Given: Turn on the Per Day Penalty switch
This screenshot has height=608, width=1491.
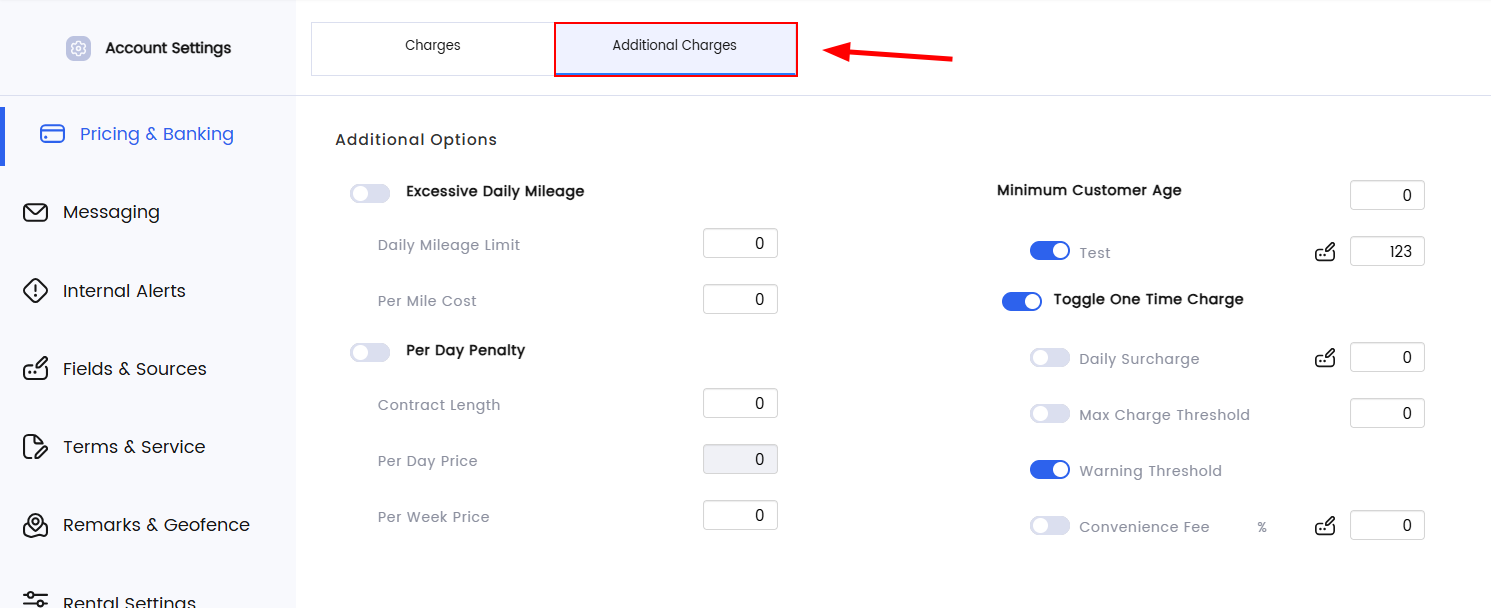Looking at the screenshot, I should click(x=370, y=352).
